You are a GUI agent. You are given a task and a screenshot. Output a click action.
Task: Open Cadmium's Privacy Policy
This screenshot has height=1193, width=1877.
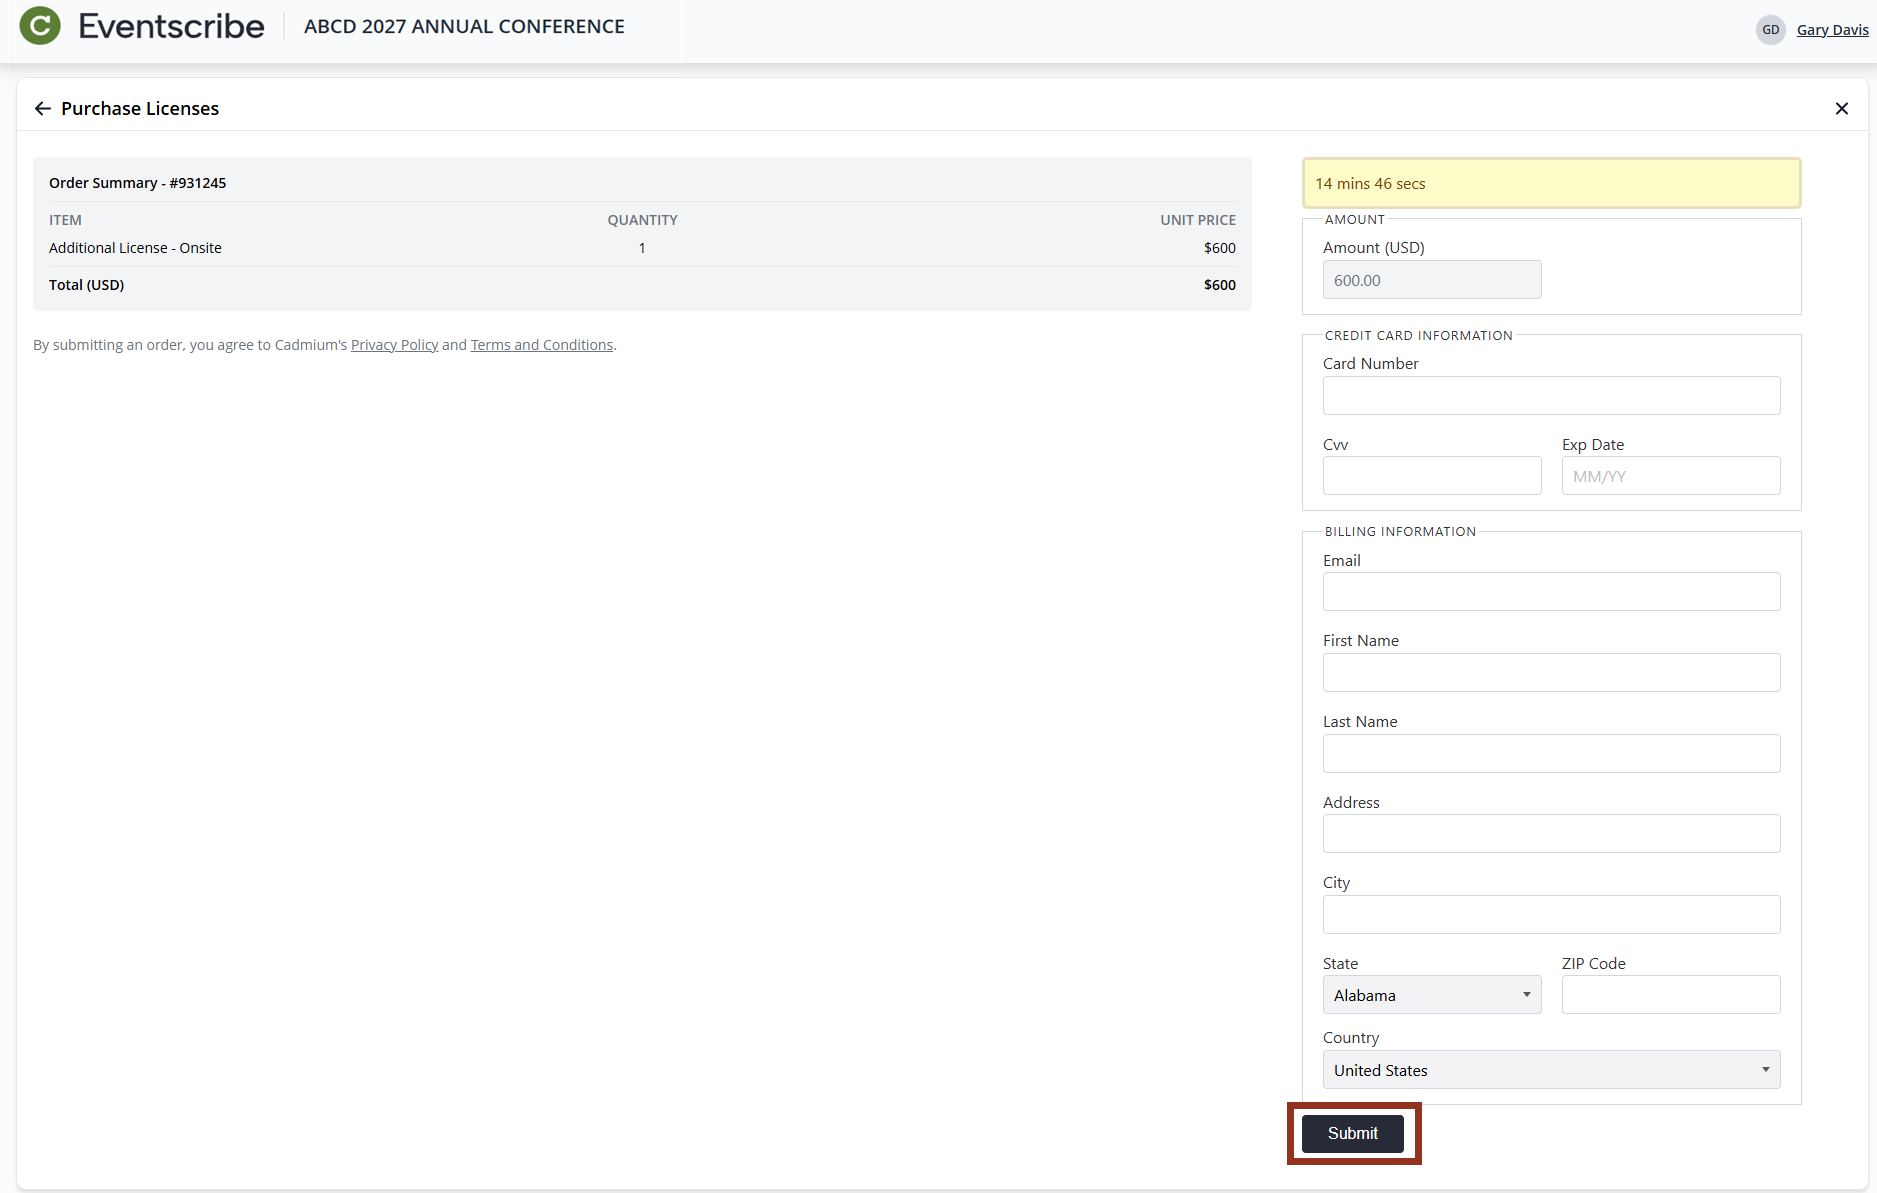pos(394,344)
